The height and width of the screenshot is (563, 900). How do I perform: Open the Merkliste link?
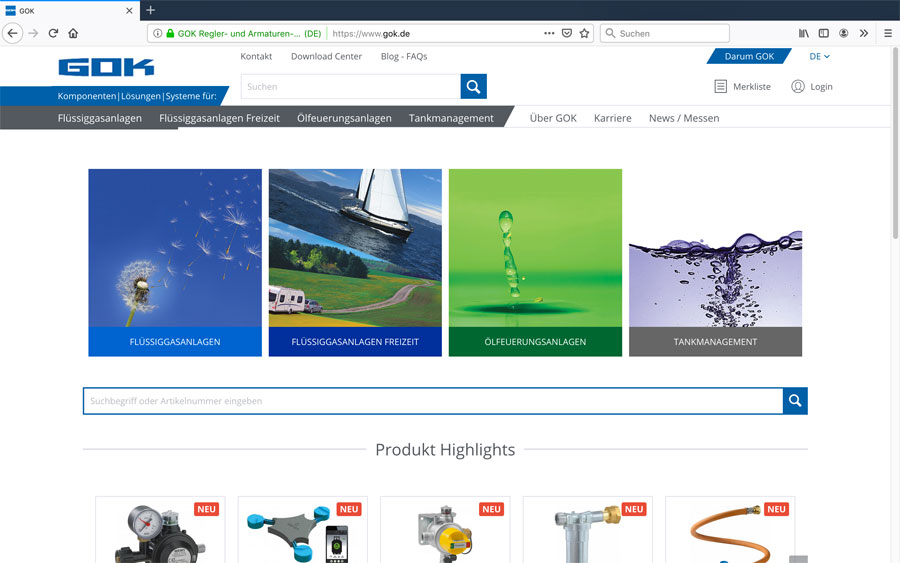click(x=751, y=87)
